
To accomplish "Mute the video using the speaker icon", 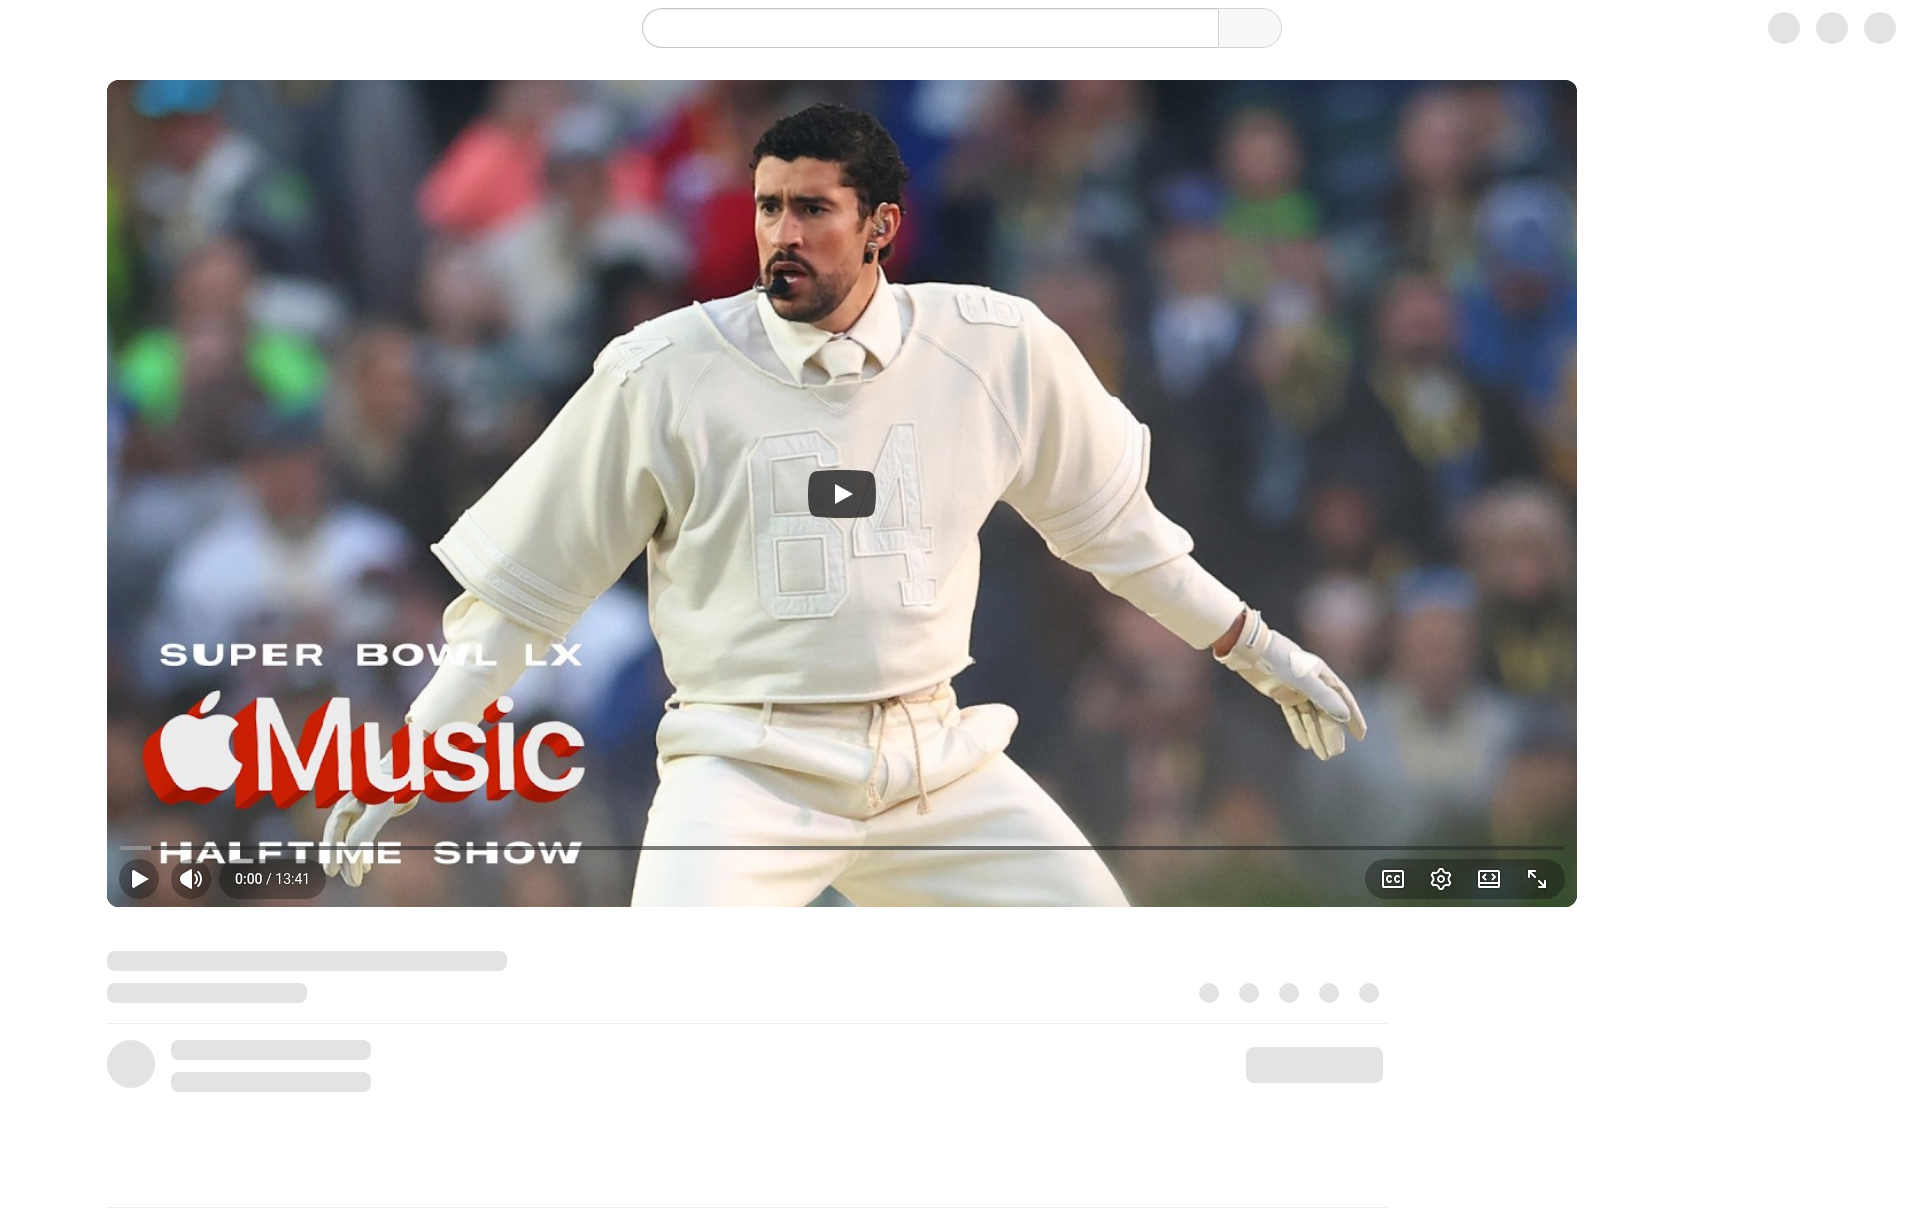I will pos(191,879).
